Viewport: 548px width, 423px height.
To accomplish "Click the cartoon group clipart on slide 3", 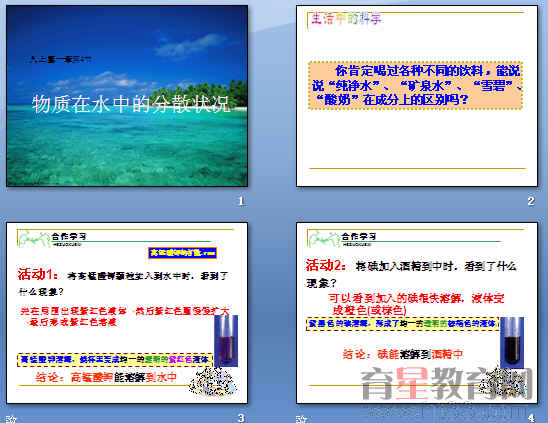I will point(213,382).
